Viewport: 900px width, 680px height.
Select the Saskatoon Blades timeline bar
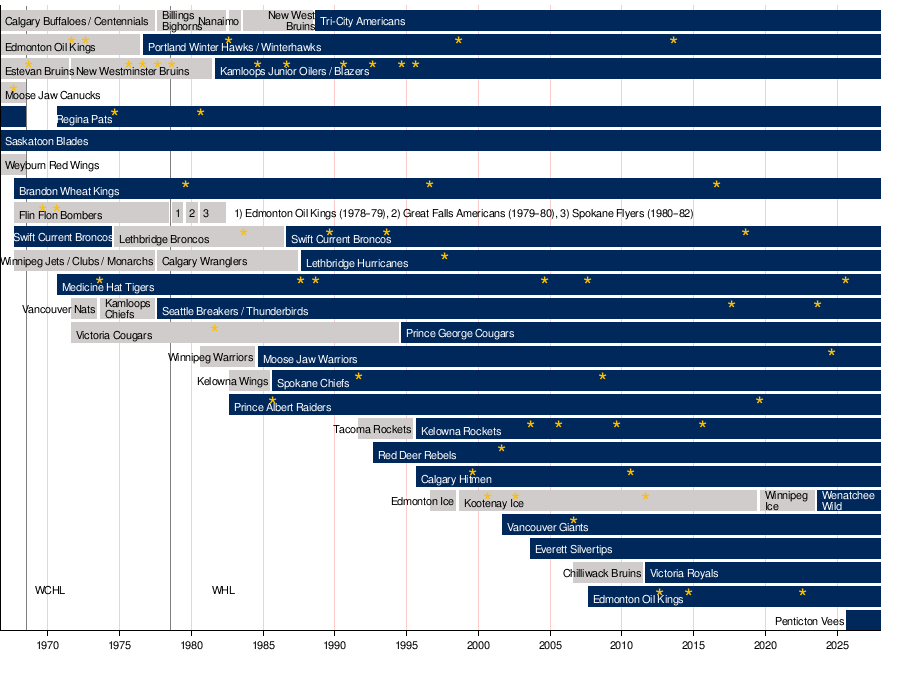(440, 141)
